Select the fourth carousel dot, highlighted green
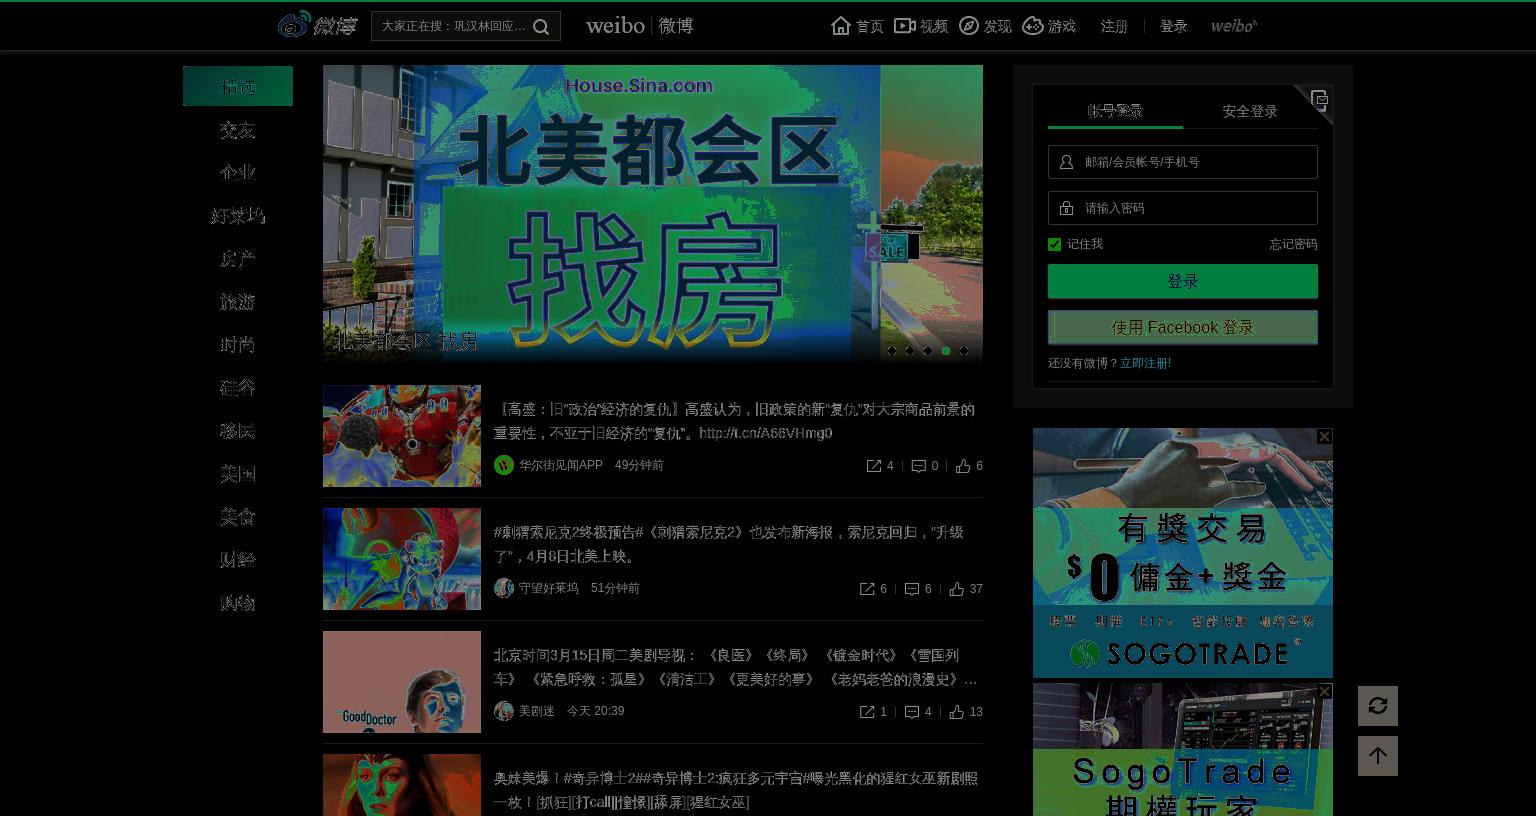Image resolution: width=1536 pixels, height=816 pixels. tap(946, 351)
